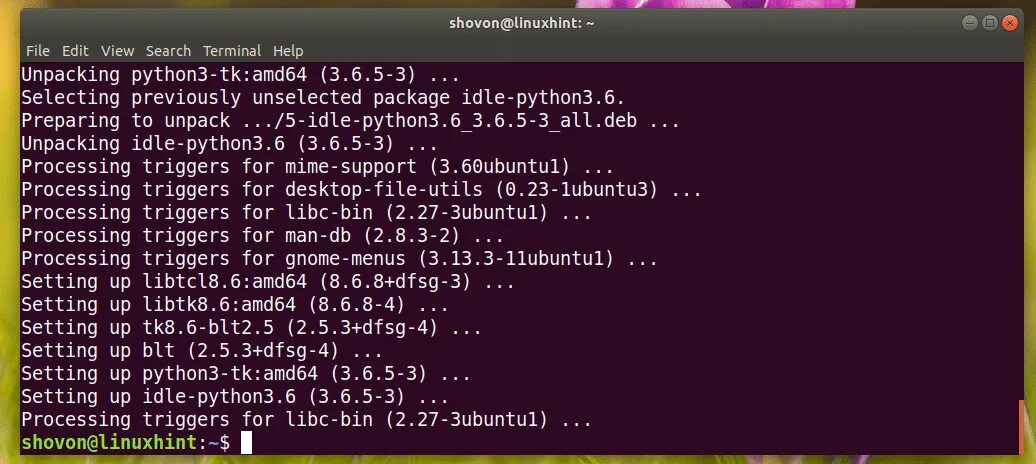Viewport: 1036px width, 464px height.
Task: Close the terminal with the orange button
Action: tap(1010, 23)
